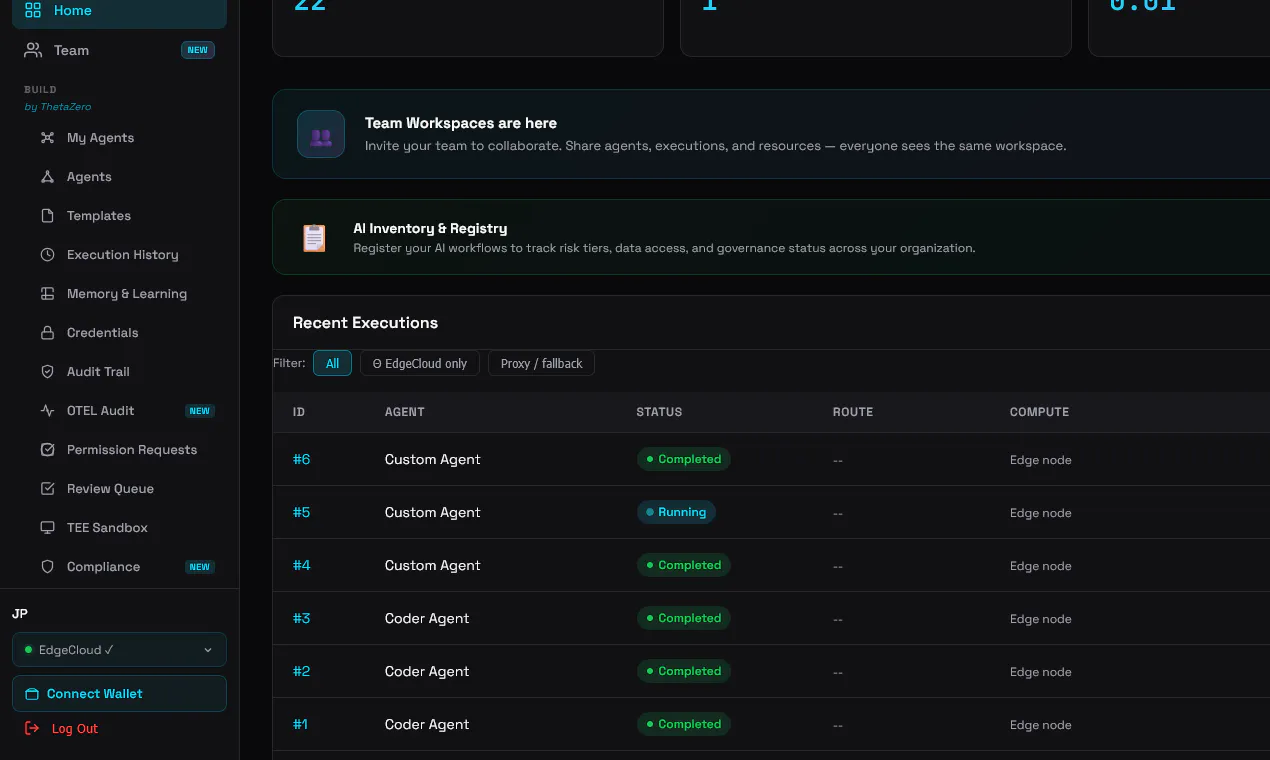Click the TEE Sandbox monitor icon
The height and width of the screenshot is (760, 1270).
coord(47,528)
